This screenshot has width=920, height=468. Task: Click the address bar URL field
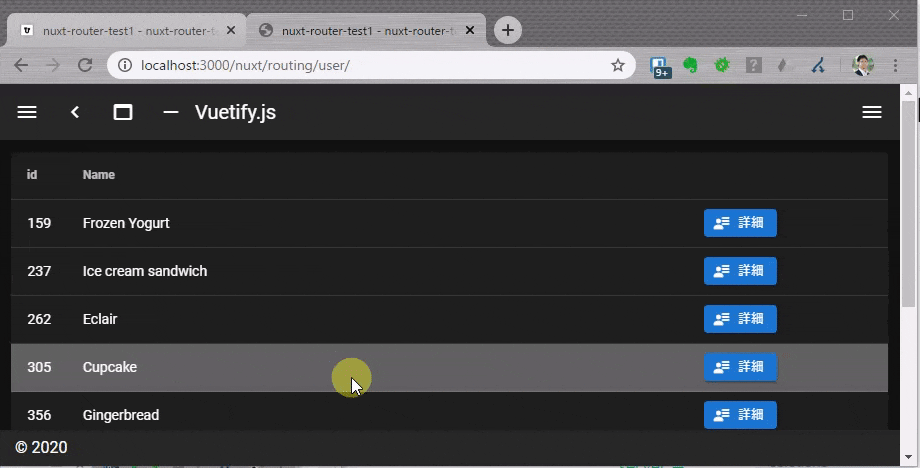click(x=370, y=65)
